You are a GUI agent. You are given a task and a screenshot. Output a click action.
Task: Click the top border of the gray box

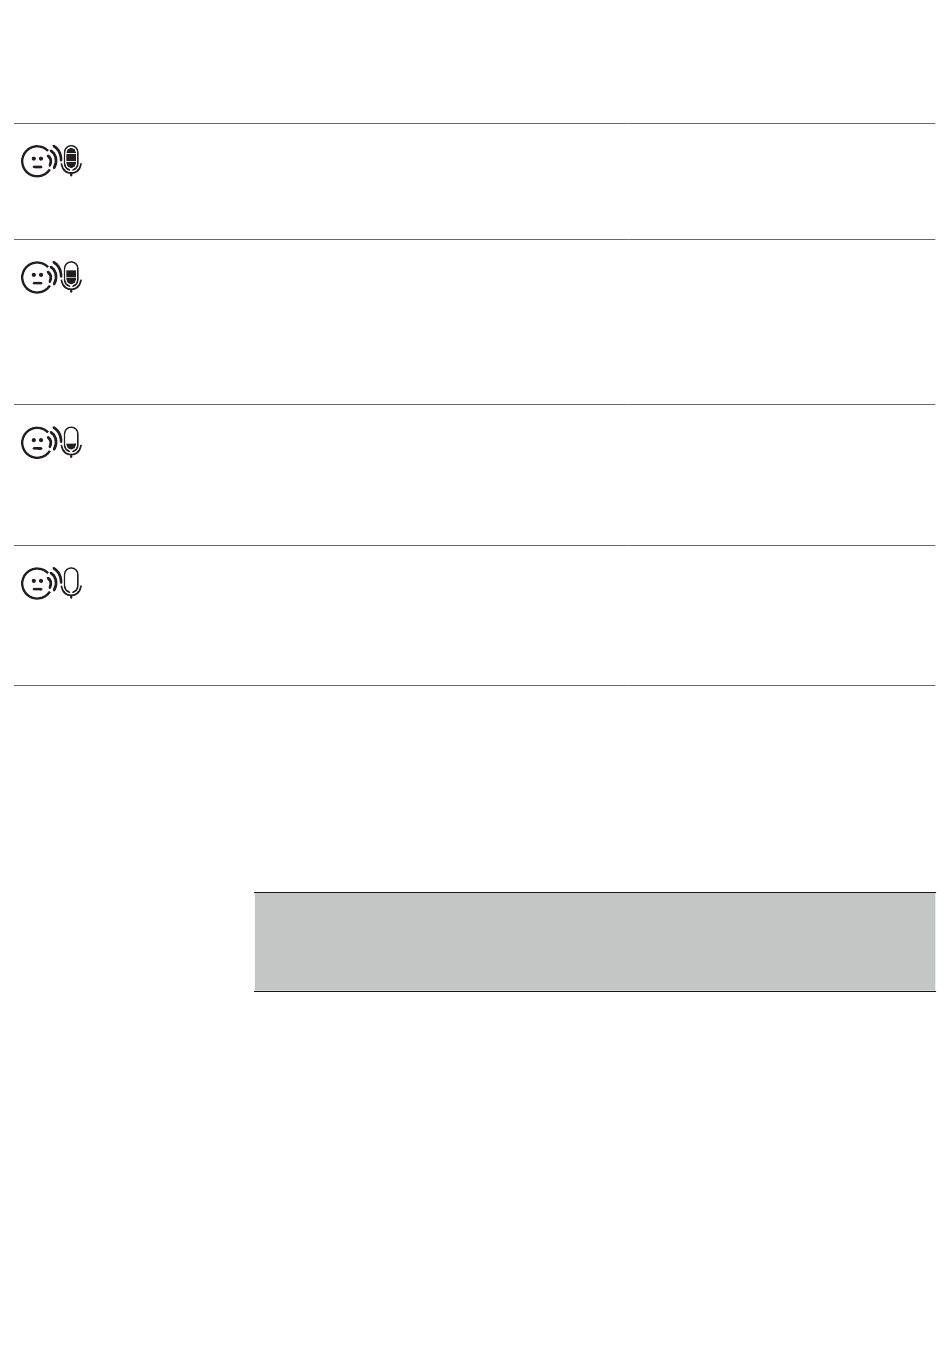tap(594, 892)
